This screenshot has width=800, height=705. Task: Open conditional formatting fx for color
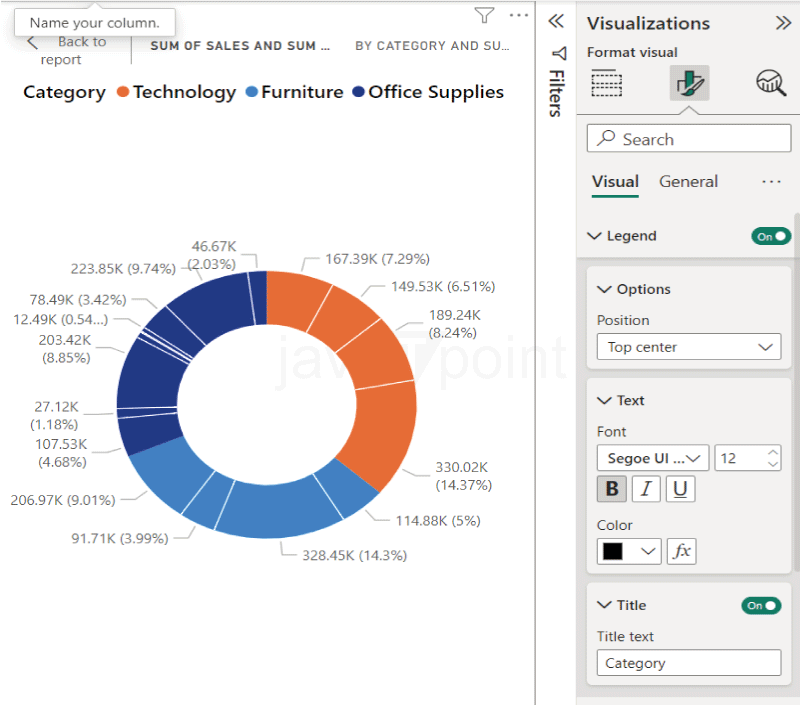point(682,551)
